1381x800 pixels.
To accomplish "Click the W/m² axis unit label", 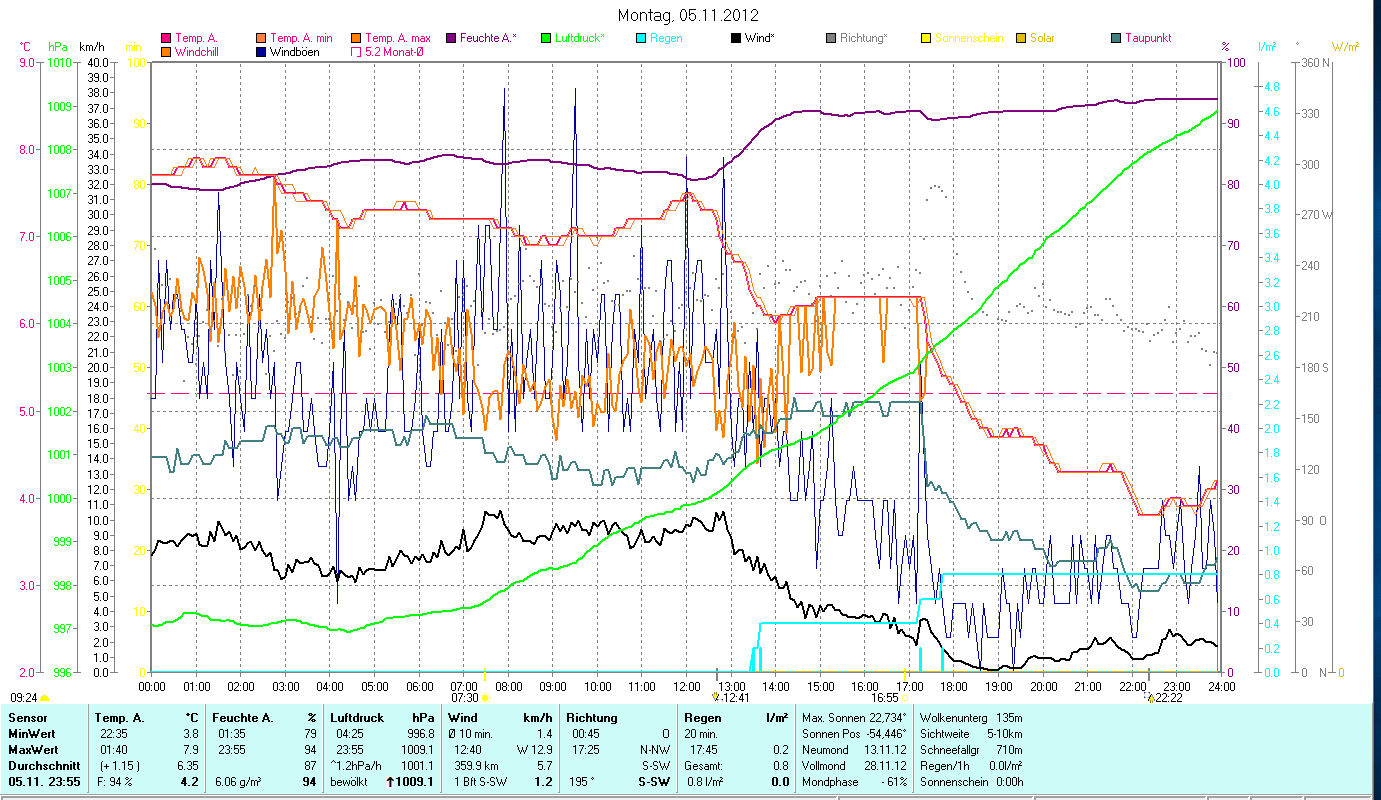I will pyautogui.click(x=1346, y=47).
